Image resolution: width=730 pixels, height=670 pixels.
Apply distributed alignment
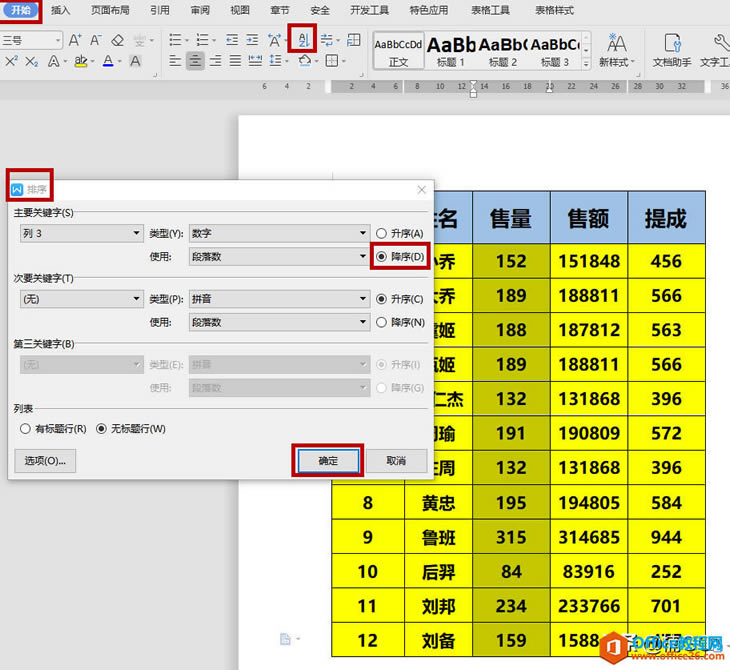click(255, 61)
